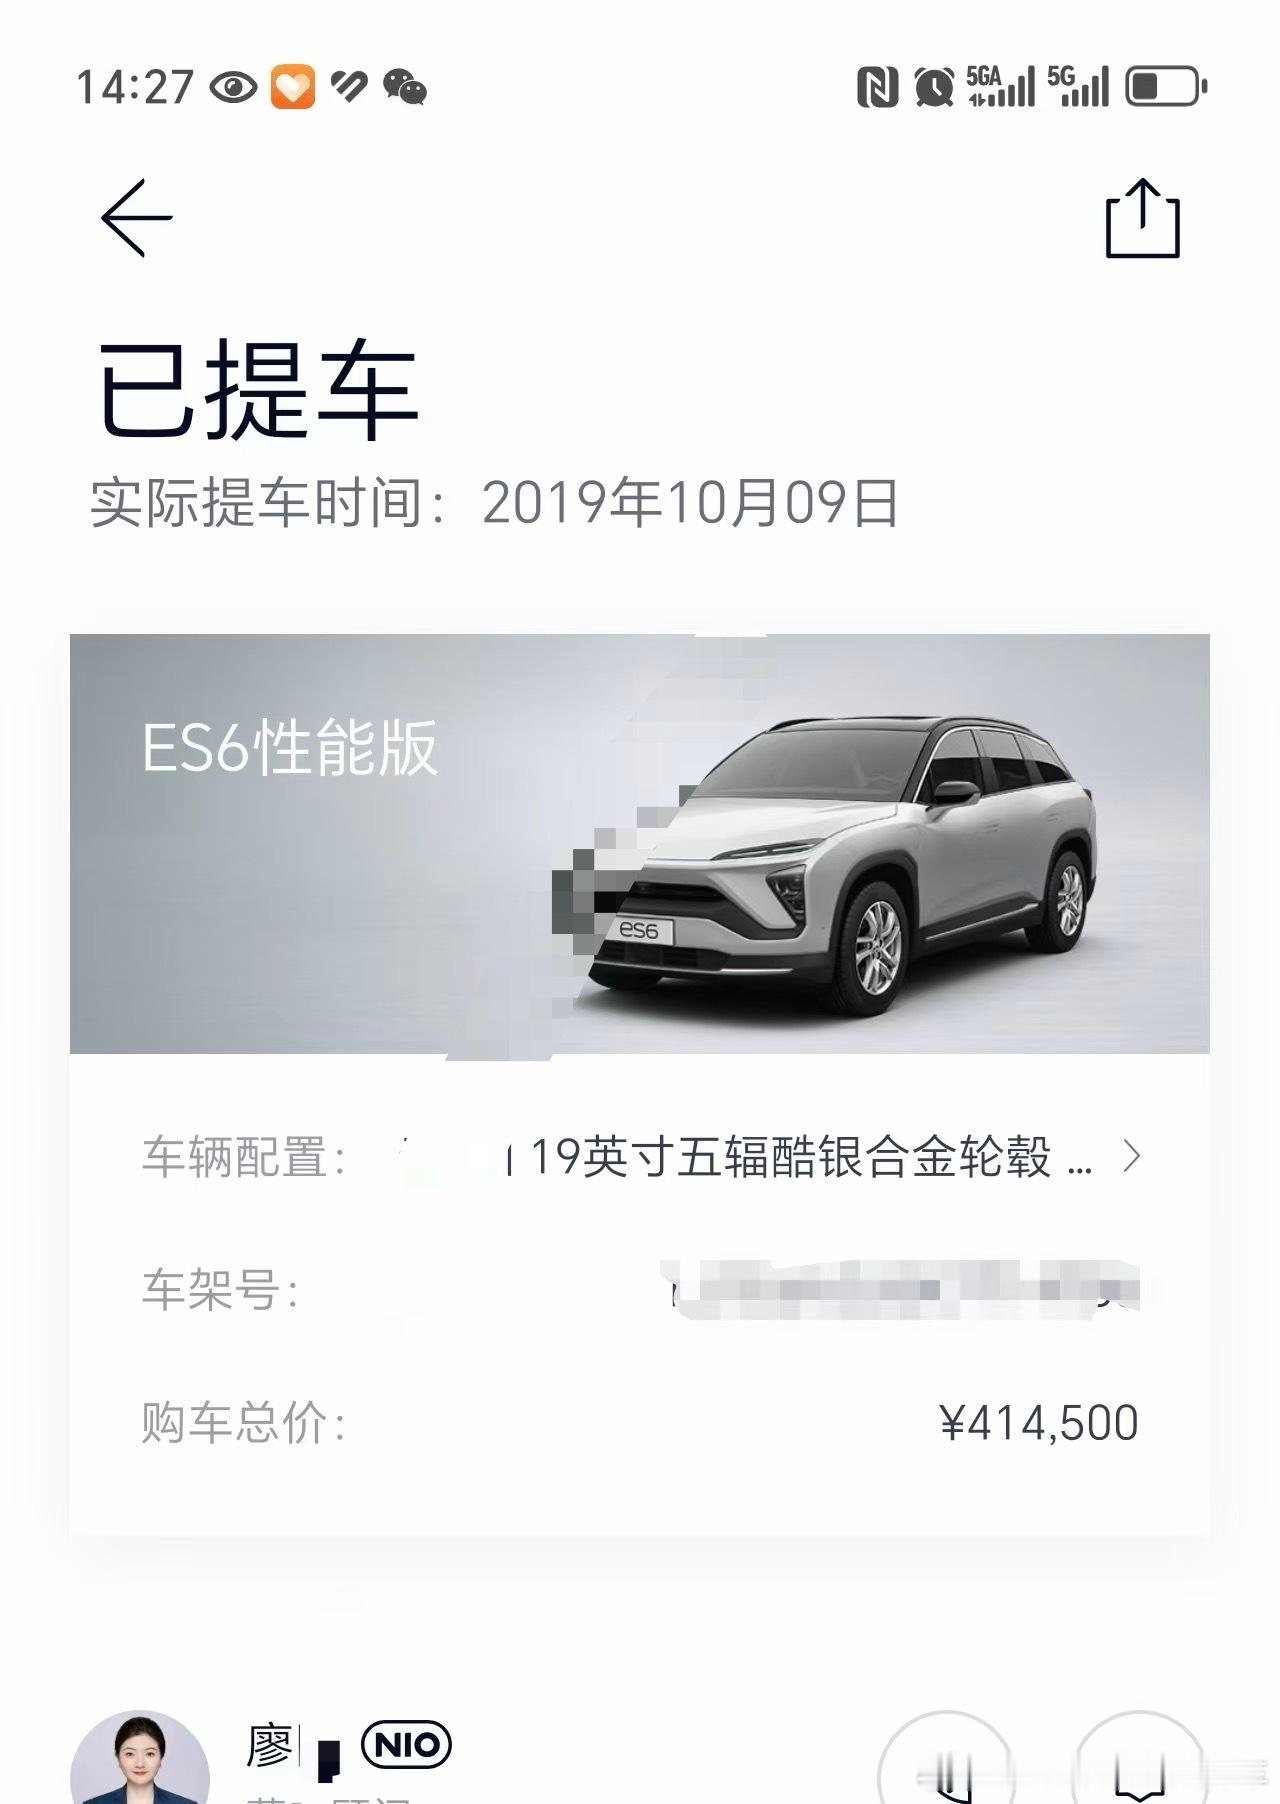Open the 车辆配置 details row
The height and width of the screenshot is (1804, 1280).
pos(640,1157)
